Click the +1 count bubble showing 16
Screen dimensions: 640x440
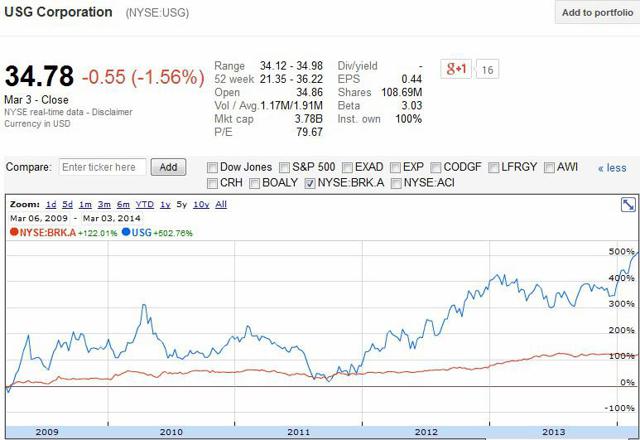coord(487,69)
